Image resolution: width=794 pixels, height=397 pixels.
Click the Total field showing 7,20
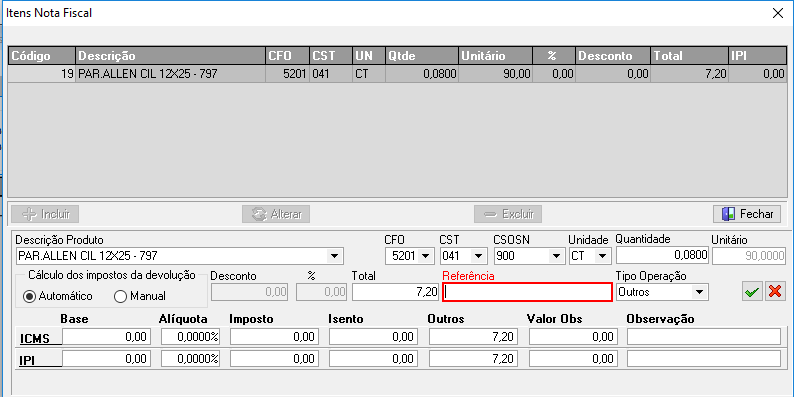click(395, 292)
